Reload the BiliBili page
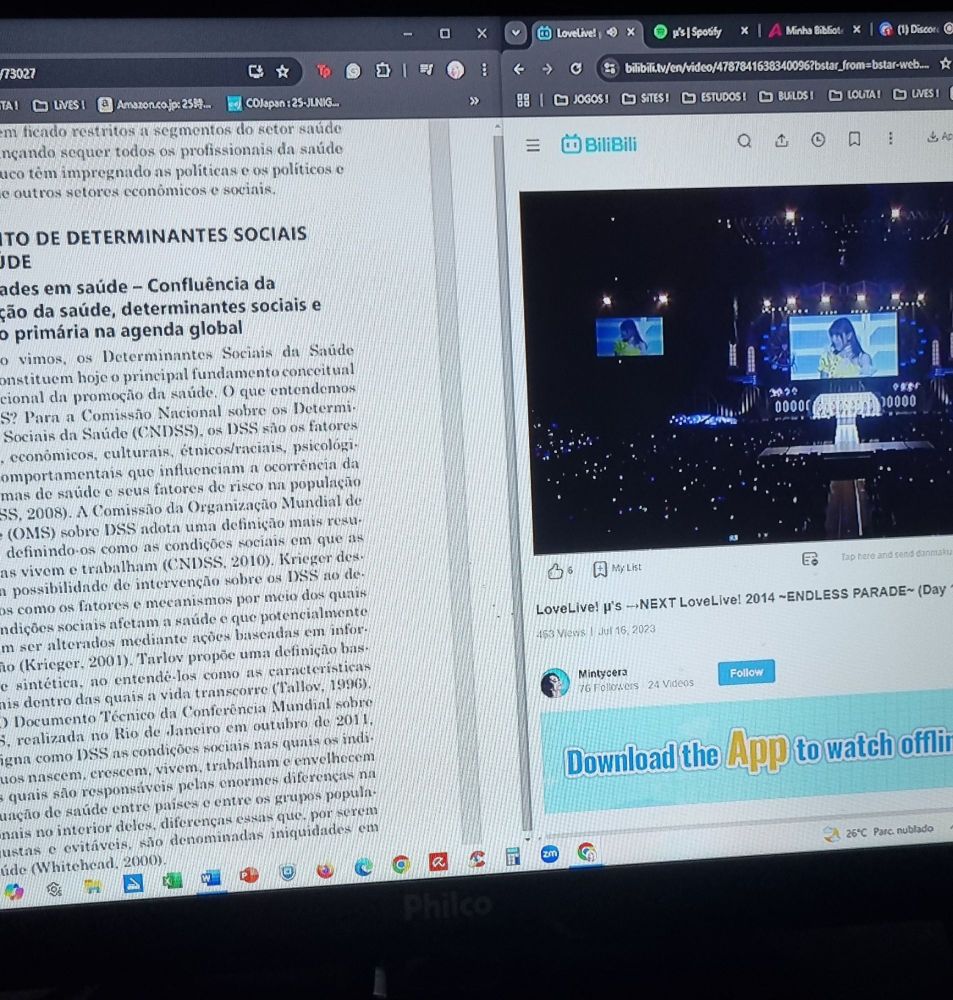This screenshot has width=953, height=1000. pyautogui.click(x=575, y=68)
